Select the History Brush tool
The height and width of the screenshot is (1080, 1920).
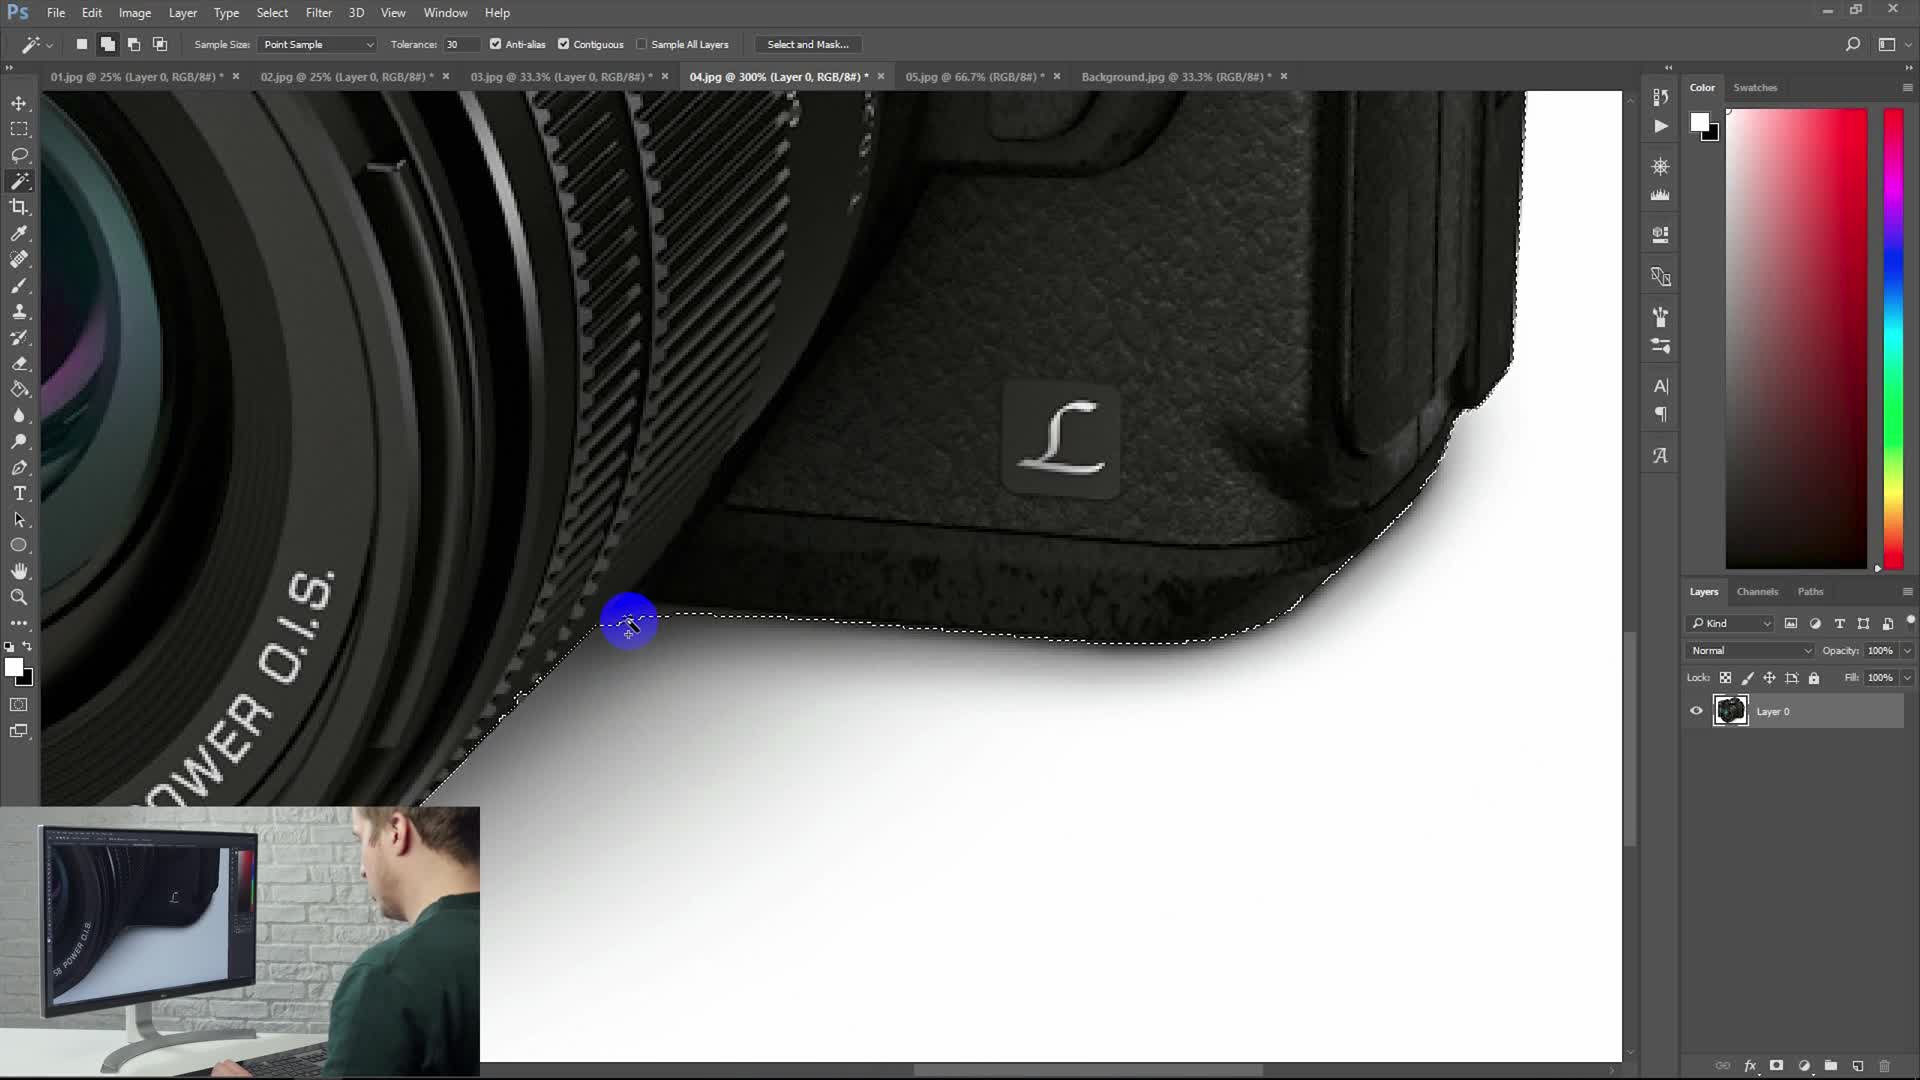[19, 337]
